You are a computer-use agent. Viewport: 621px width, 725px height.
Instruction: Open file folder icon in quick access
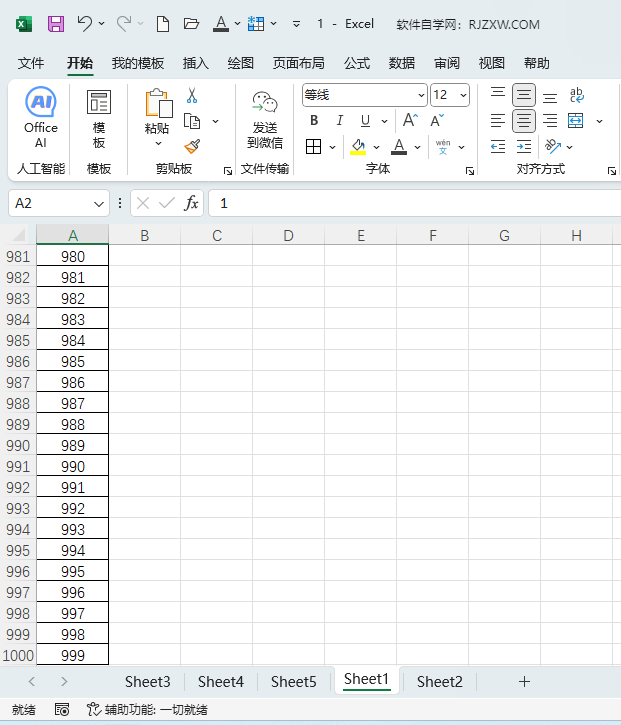pos(191,23)
